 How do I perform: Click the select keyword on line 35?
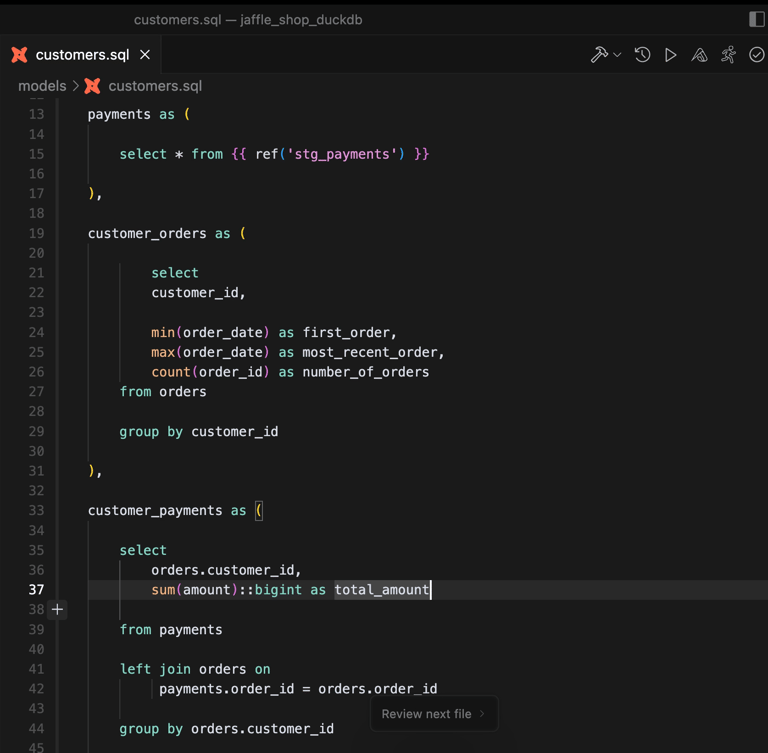pyautogui.click(x=143, y=550)
